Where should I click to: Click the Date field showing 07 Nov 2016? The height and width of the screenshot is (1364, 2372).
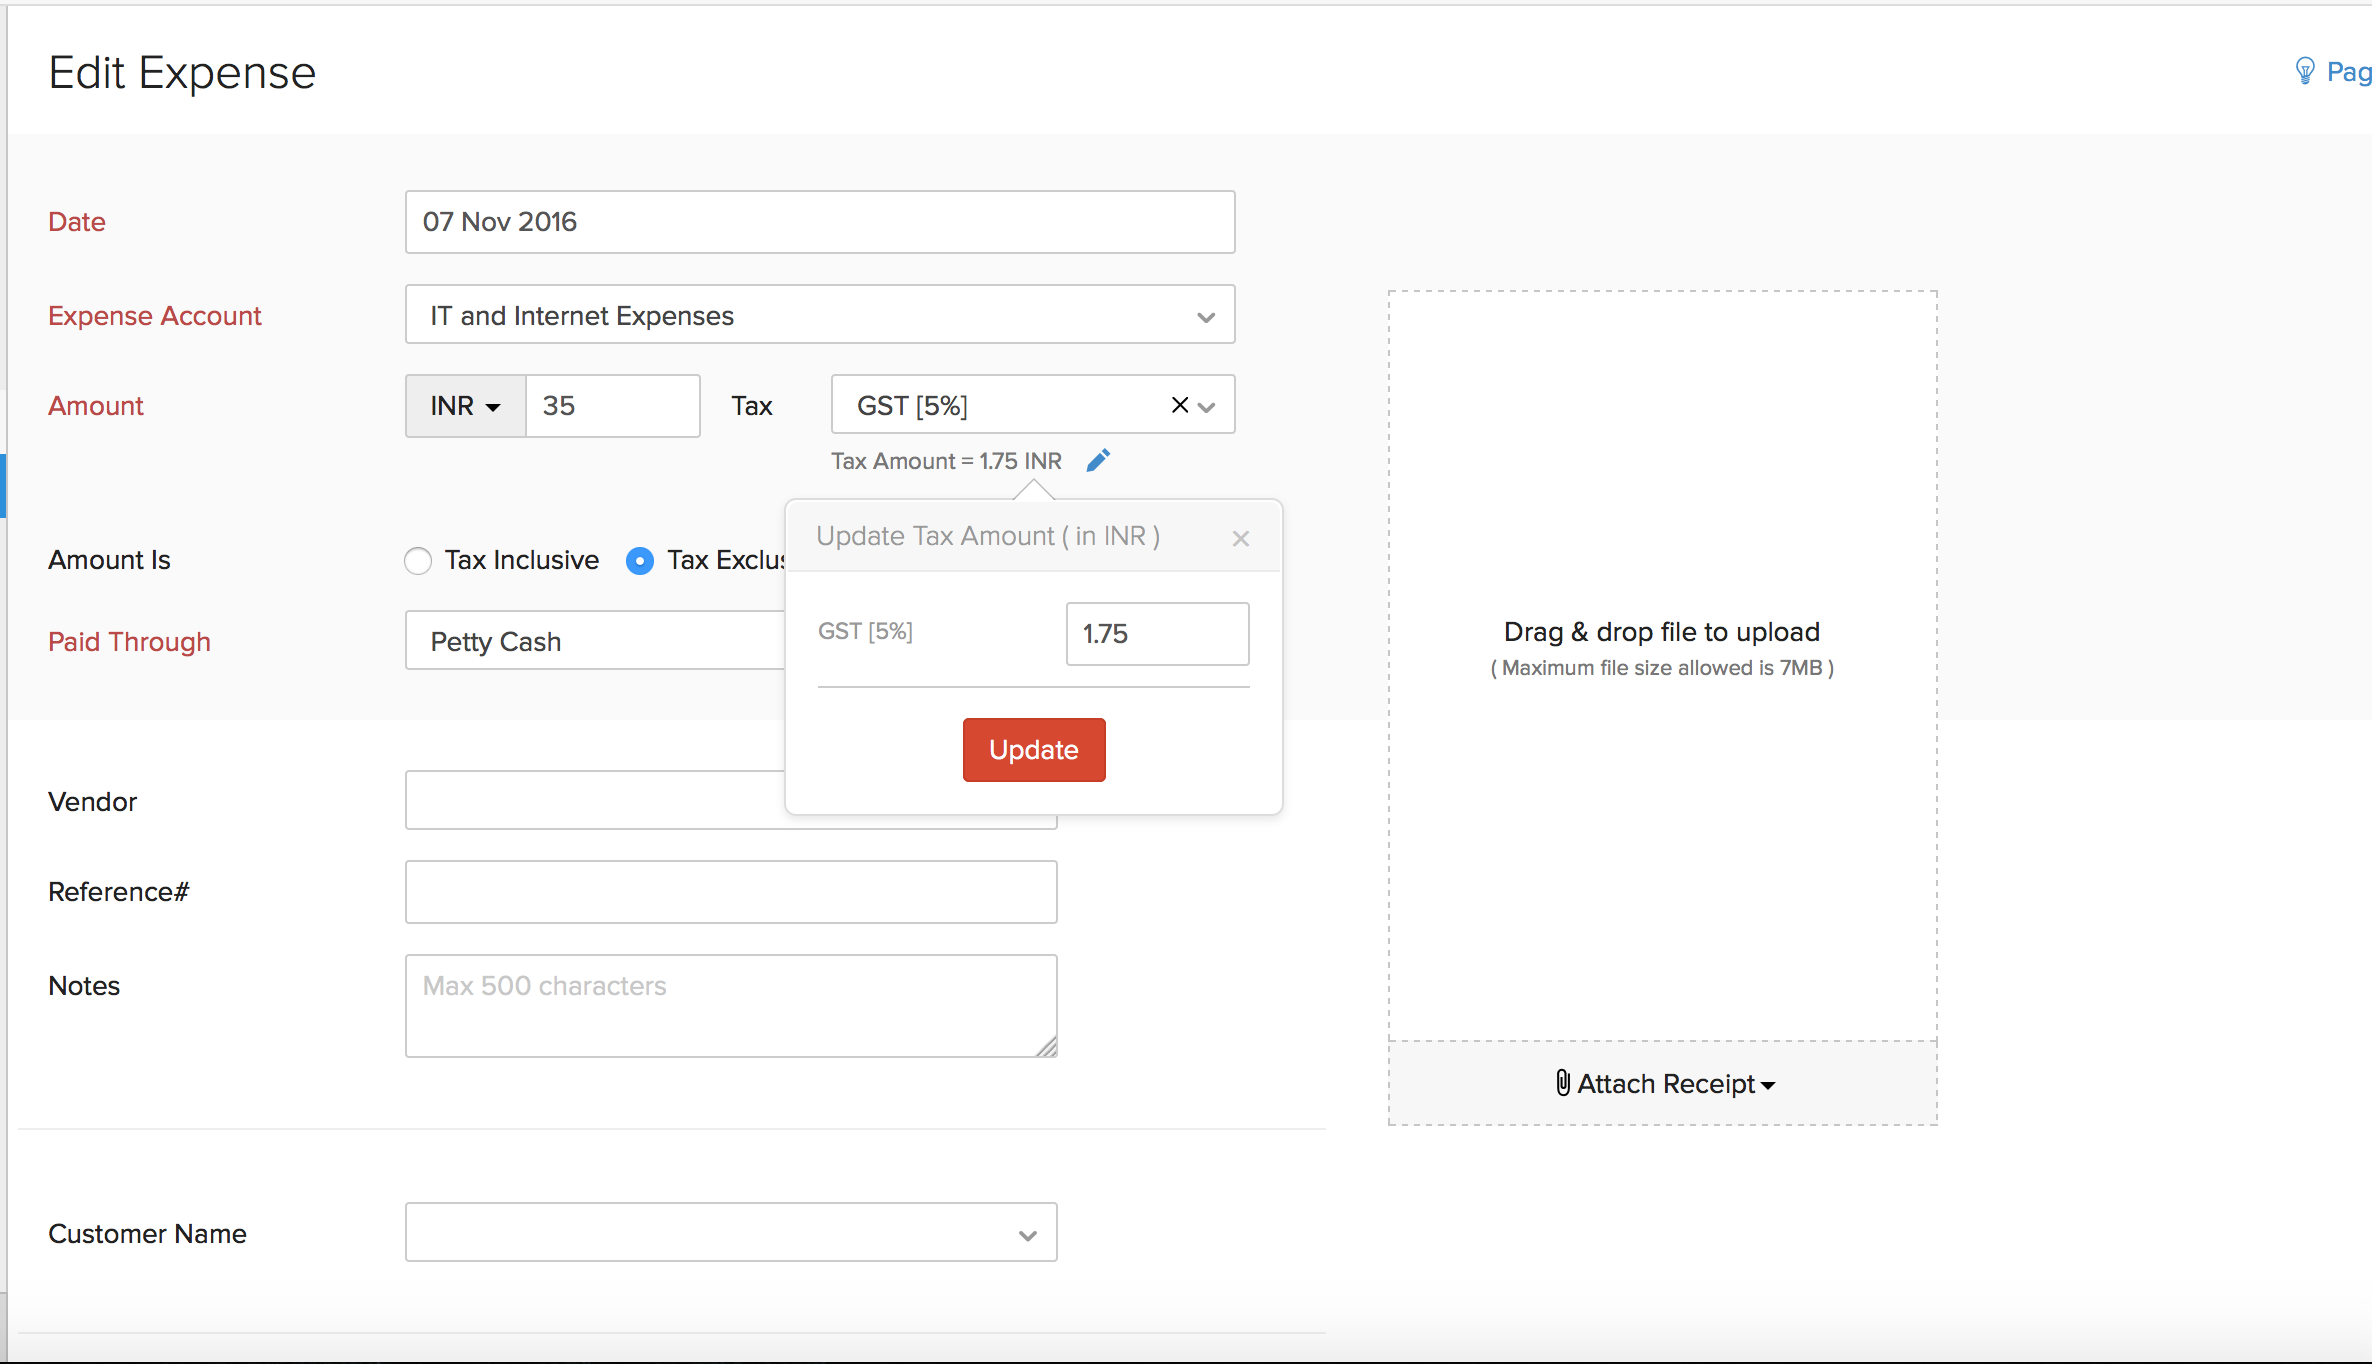point(820,222)
